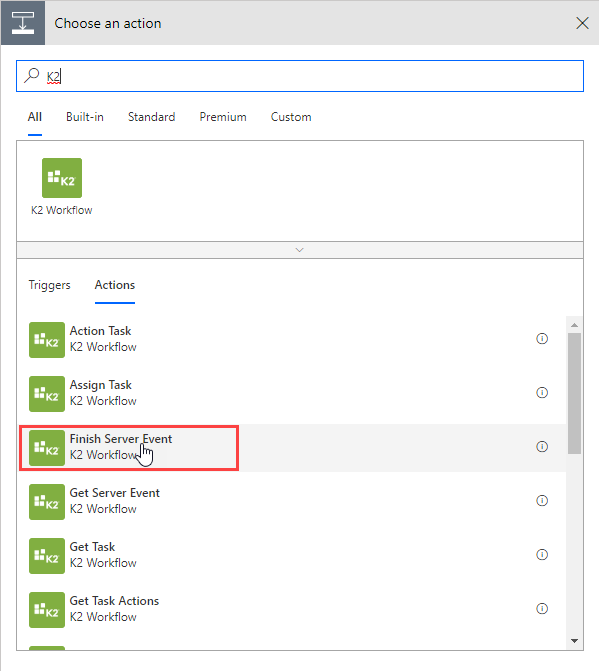This screenshot has height=671, width=599.
Task: Select the Actions tab
Action: point(115,285)
